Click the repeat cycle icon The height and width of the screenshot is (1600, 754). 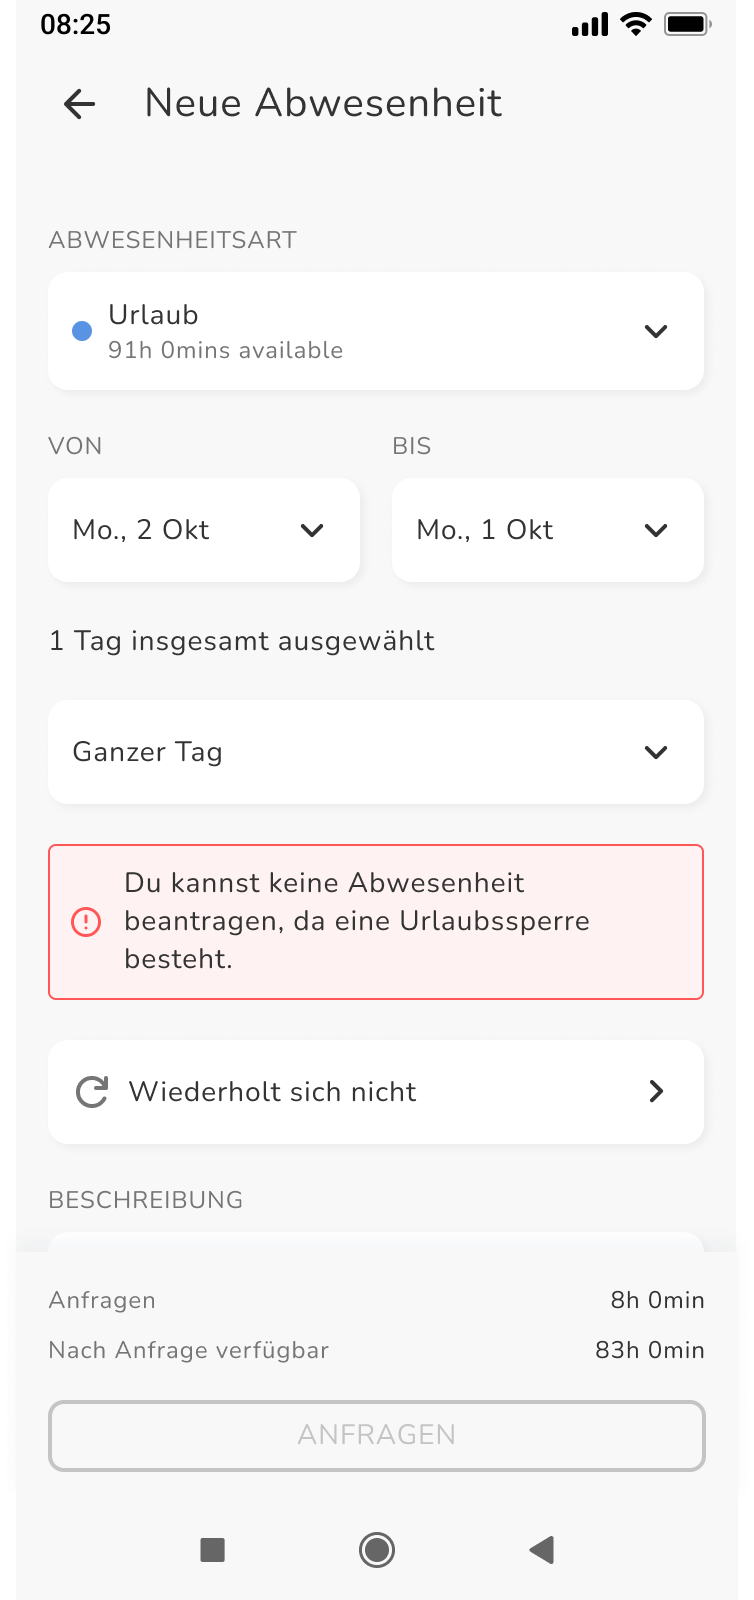pos(92,1092)
